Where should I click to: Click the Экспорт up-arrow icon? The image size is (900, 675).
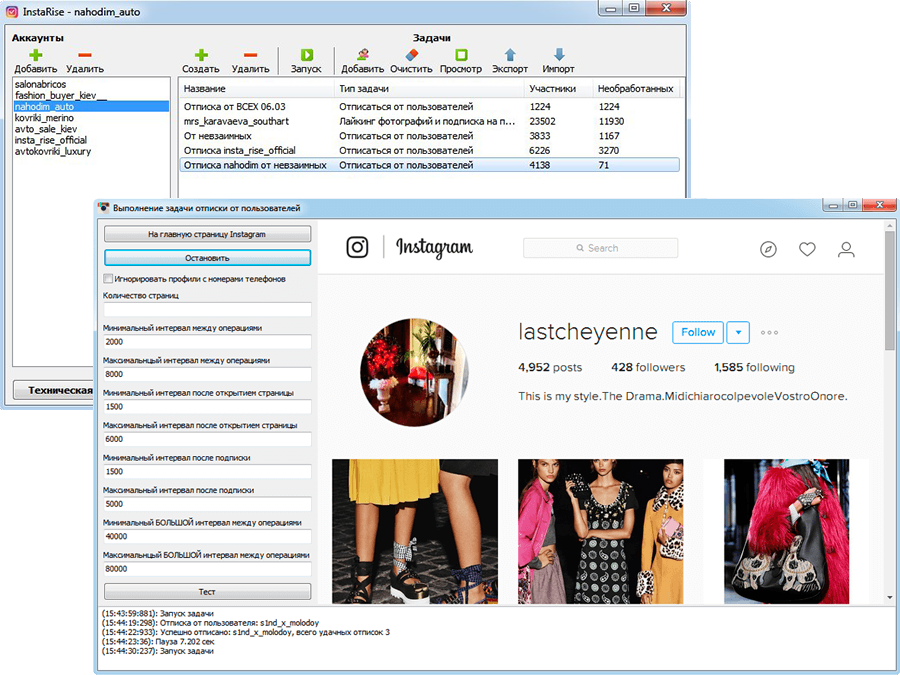tap(510, 55)
